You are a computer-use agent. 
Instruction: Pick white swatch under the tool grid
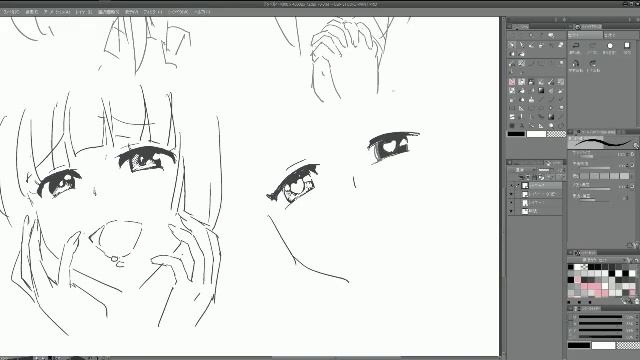(536, 134)
